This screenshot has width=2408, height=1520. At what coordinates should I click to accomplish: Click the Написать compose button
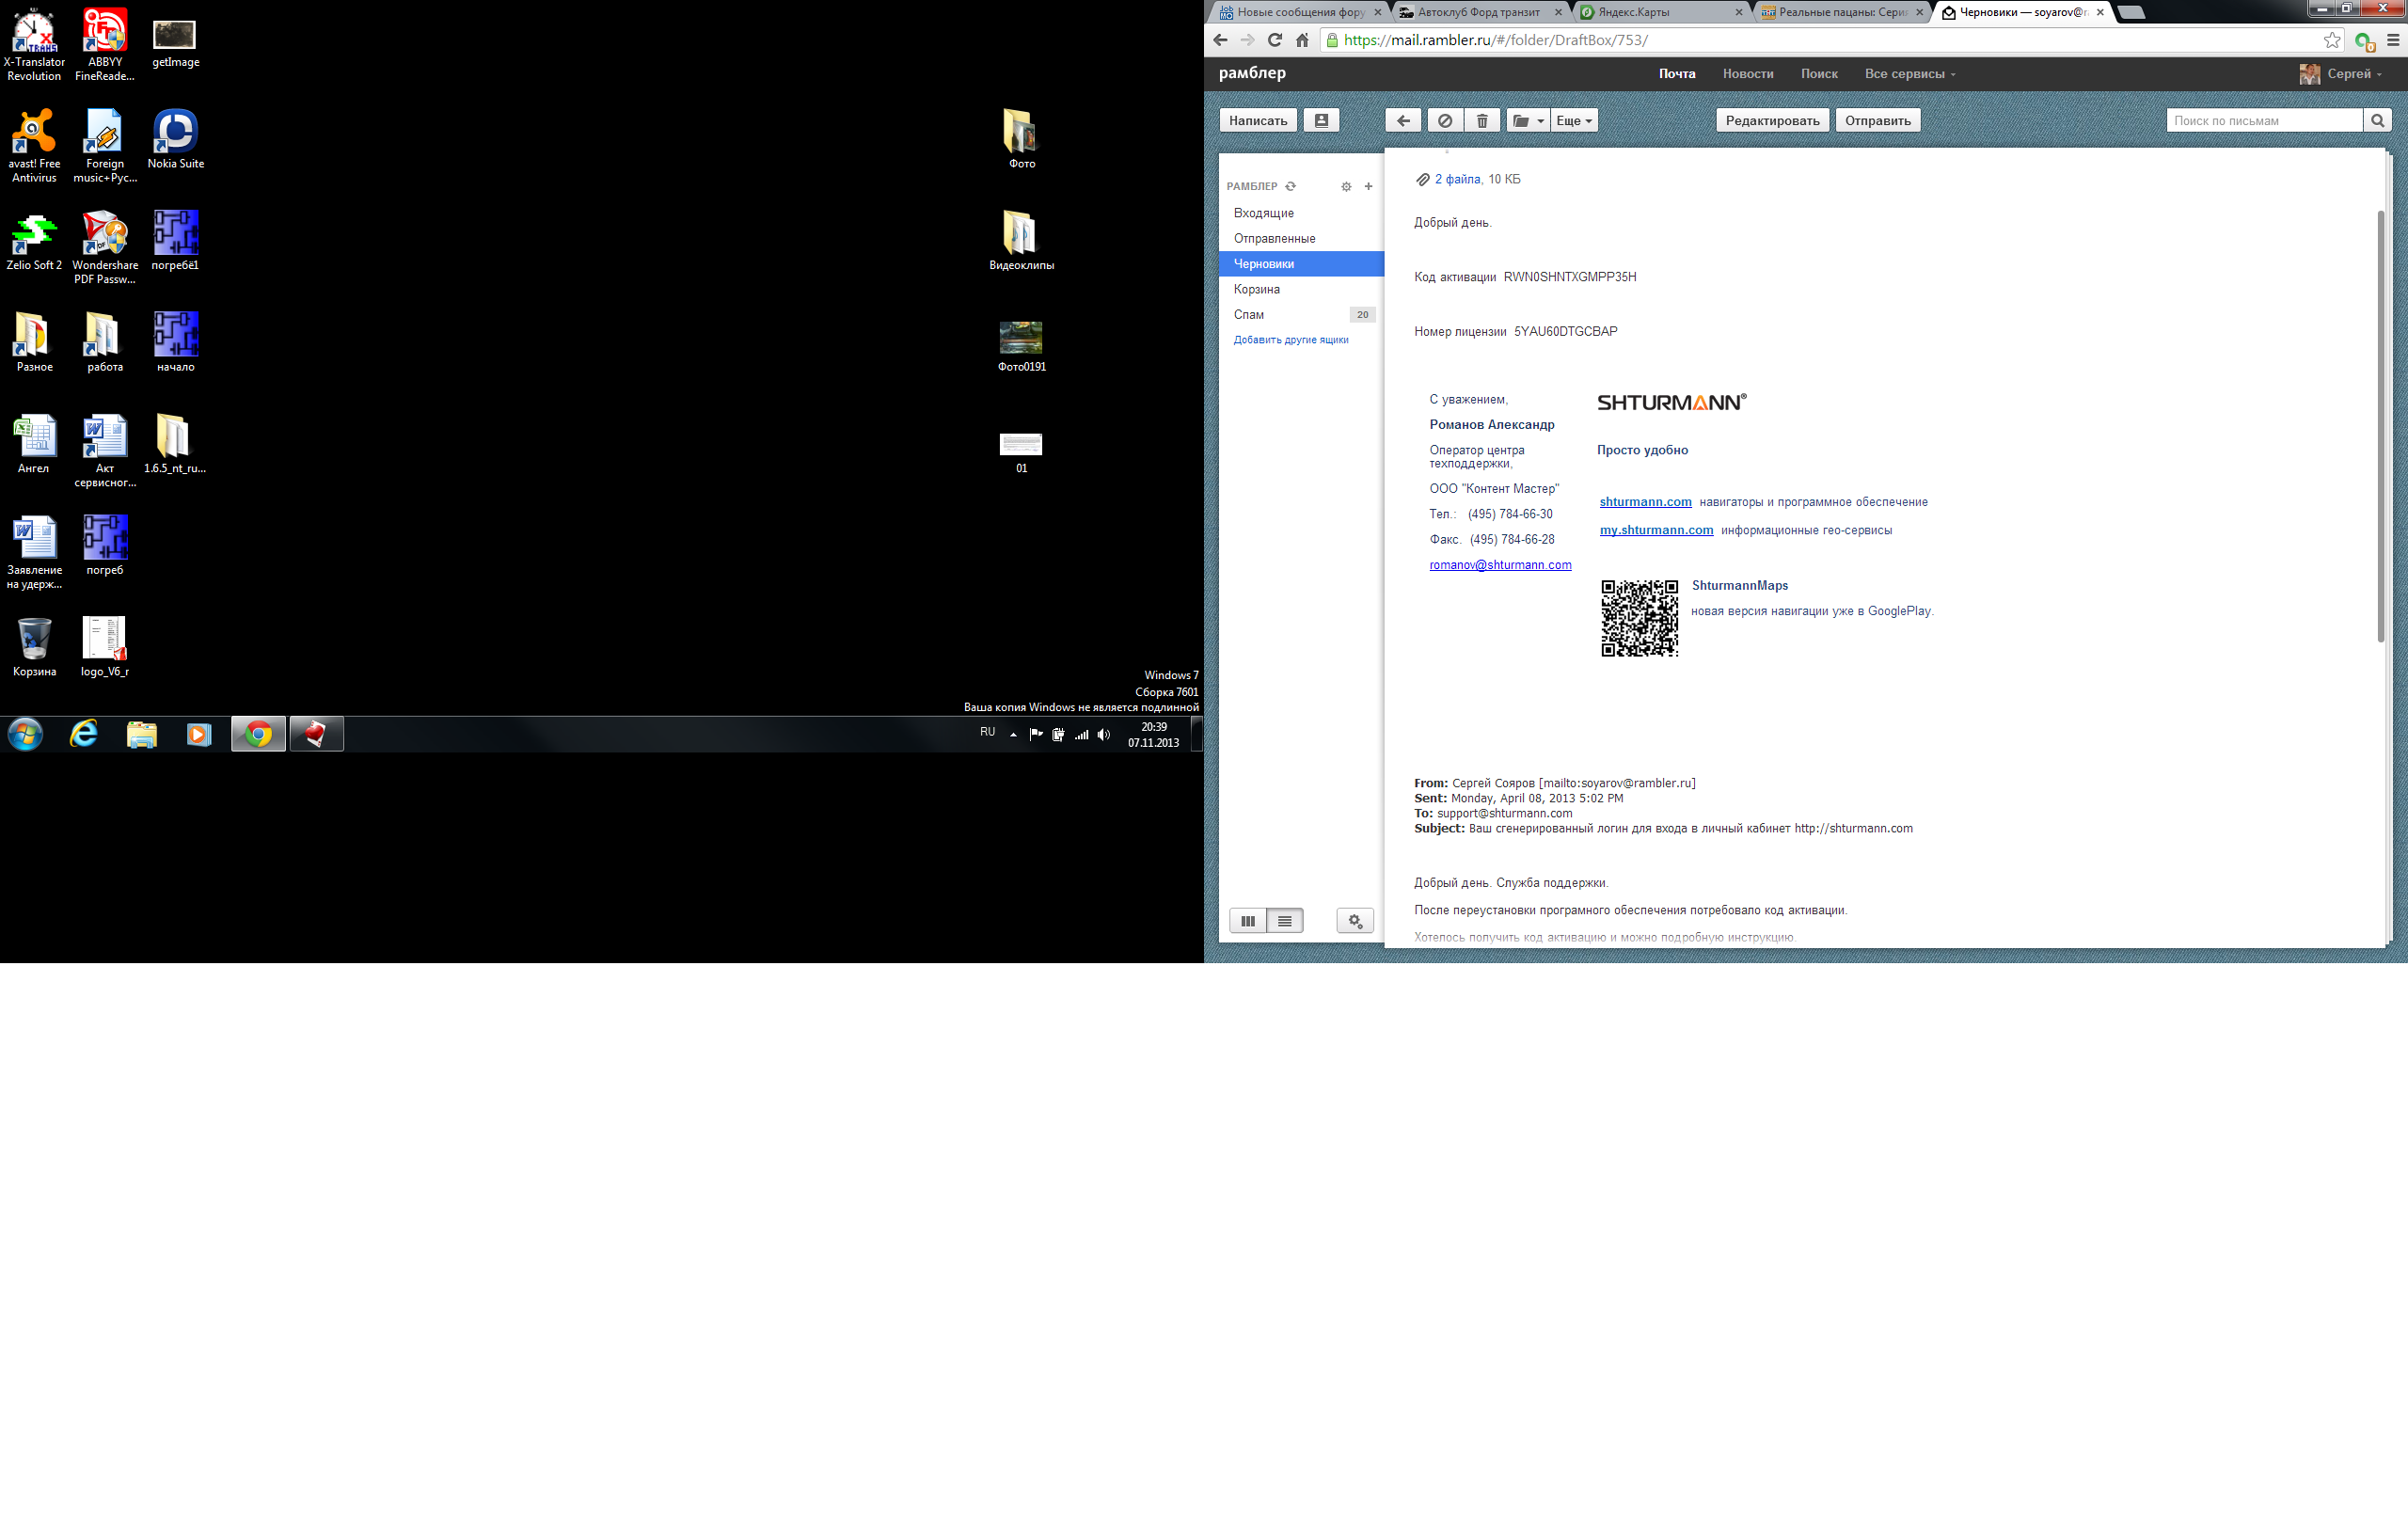click(x=1258, y=120)
